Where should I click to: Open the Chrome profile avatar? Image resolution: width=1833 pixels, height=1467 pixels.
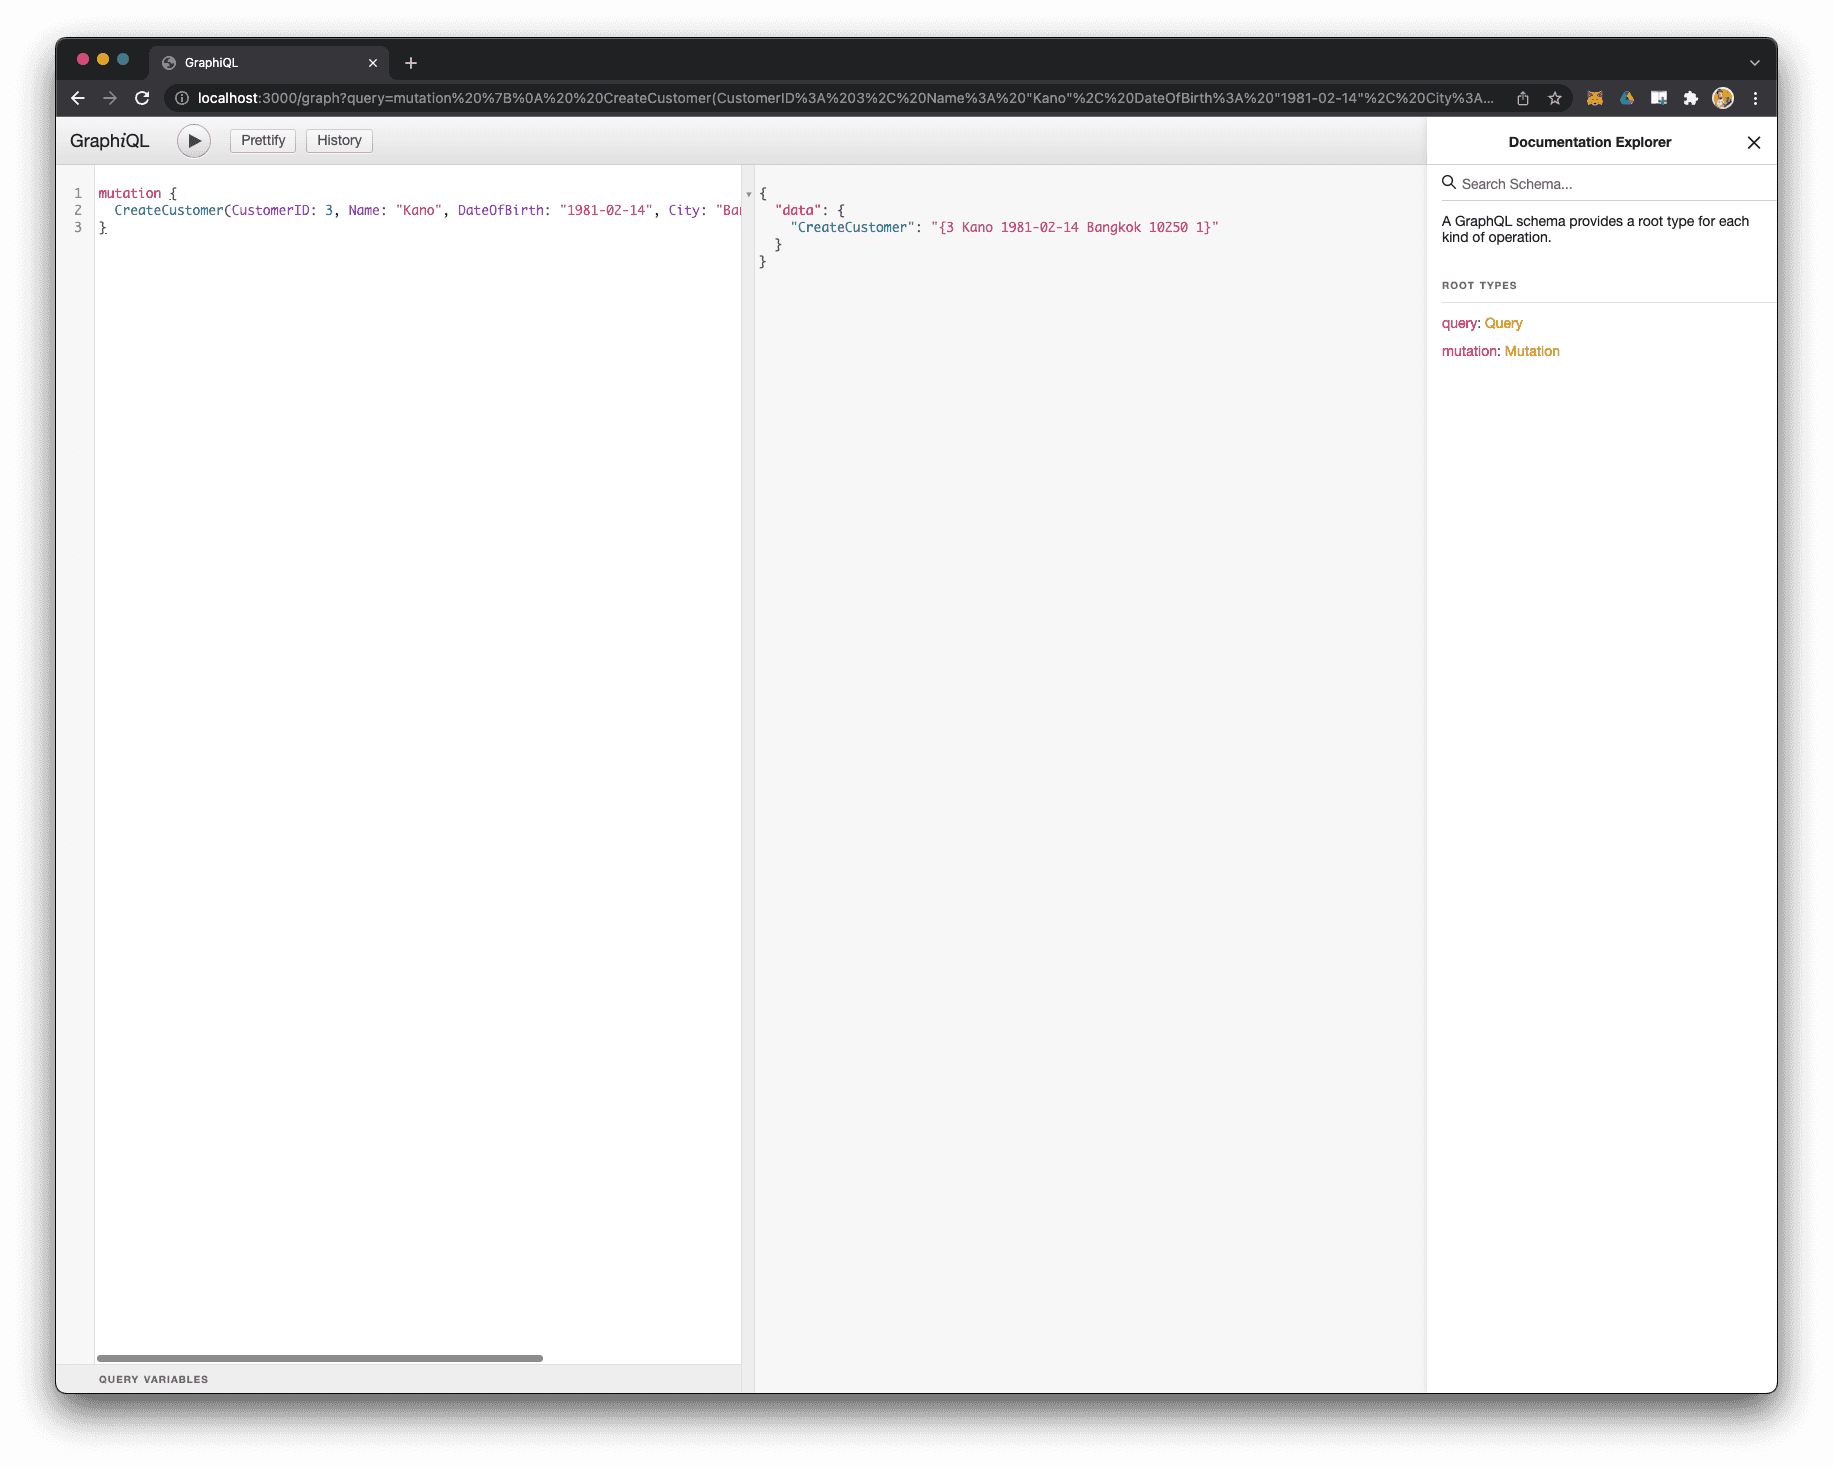tap(1723, 98)
